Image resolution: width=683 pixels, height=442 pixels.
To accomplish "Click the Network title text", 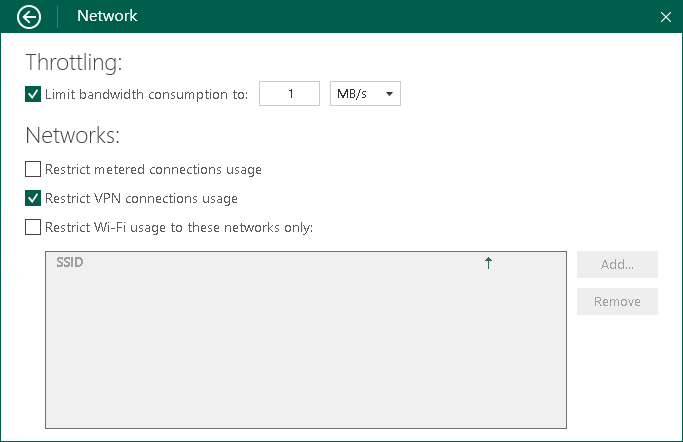I will pos(107,16).
